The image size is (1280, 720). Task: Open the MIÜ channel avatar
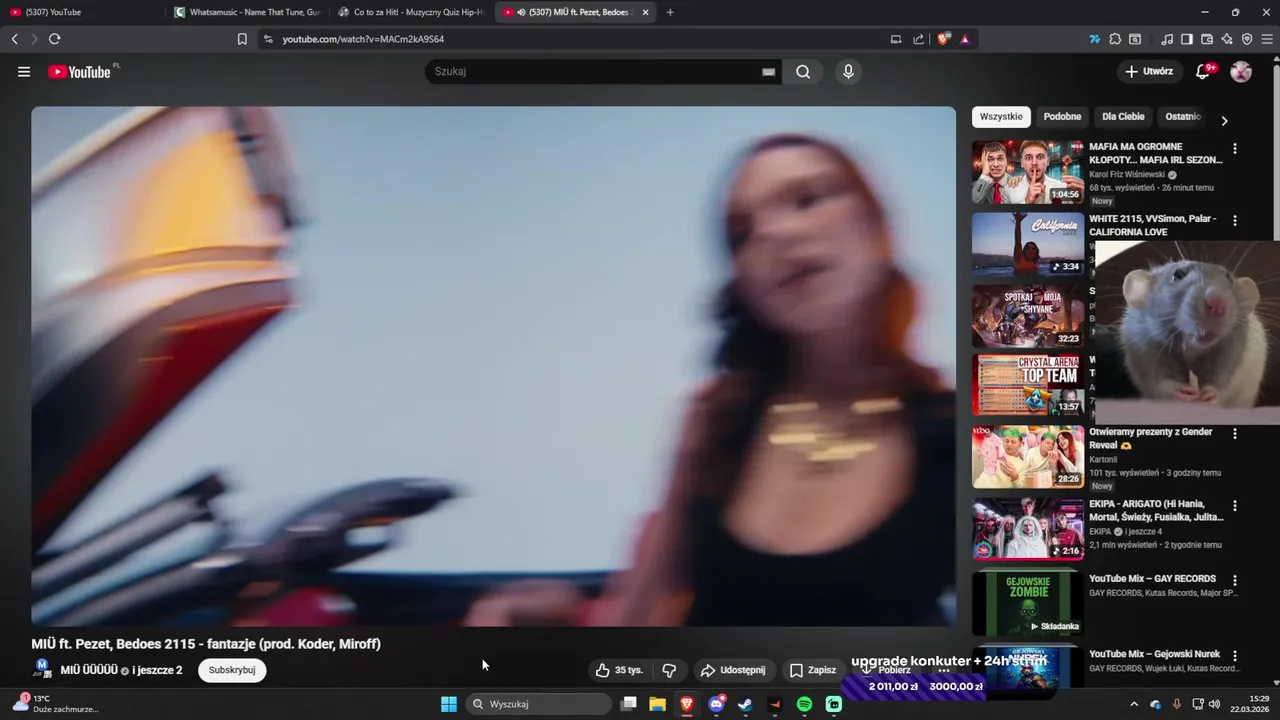point(42,669)
